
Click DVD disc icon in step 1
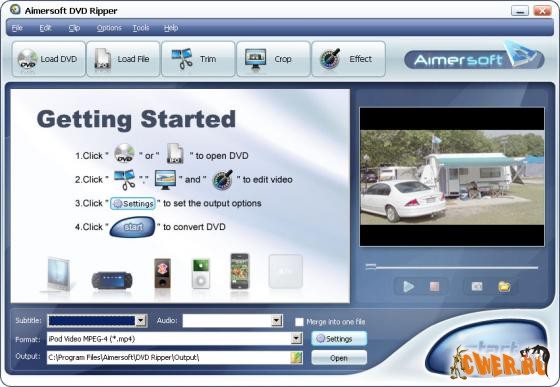tap(124, 154)
